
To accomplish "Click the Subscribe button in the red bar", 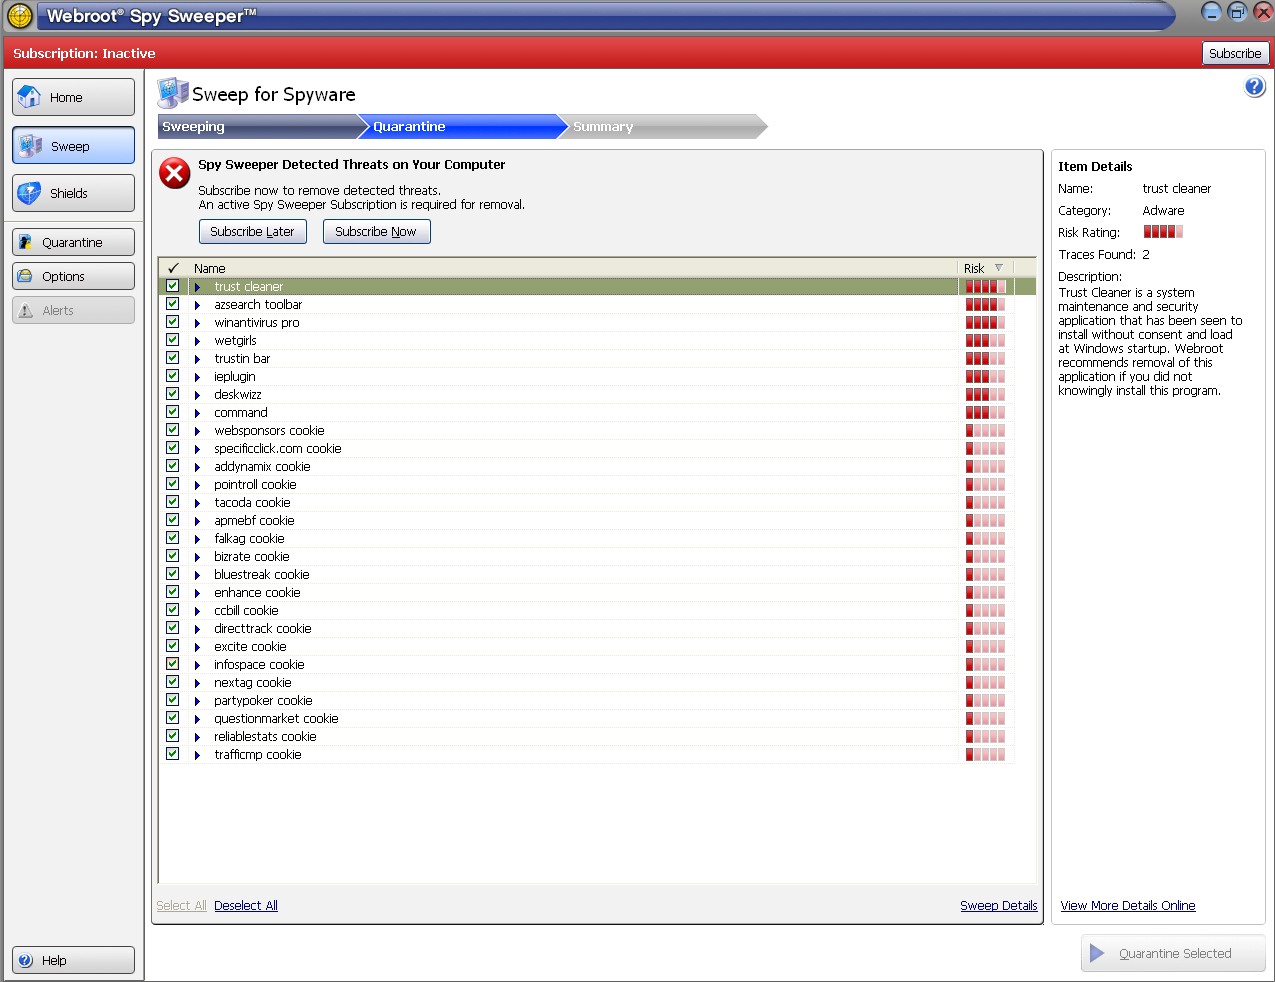I will coord(1235,53).
